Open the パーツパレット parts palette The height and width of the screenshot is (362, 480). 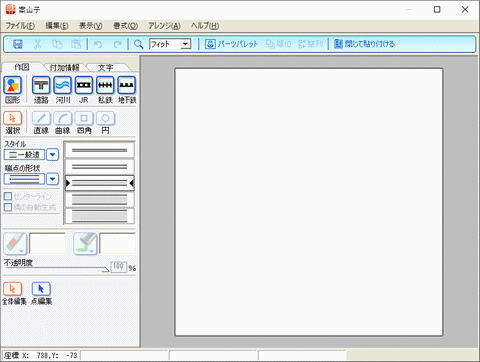pyautogui.click(x=231, y=44)
